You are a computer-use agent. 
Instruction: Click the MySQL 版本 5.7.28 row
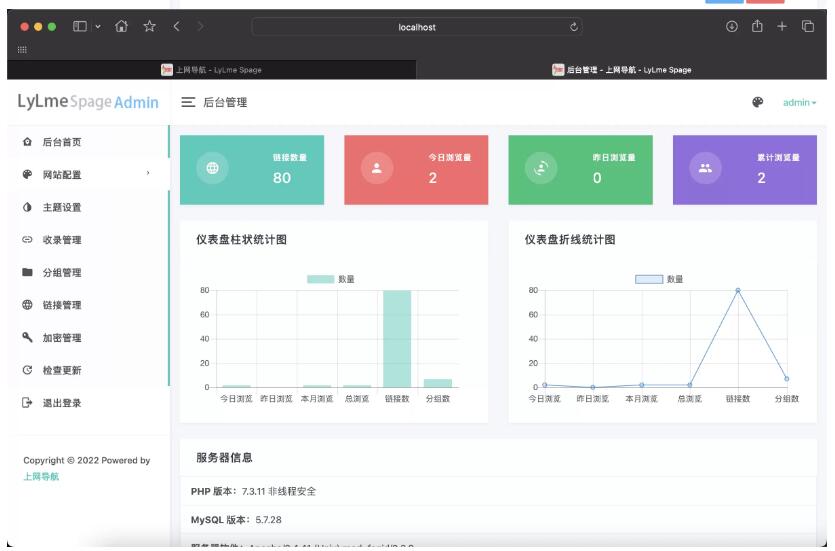(x=498, y=520)
